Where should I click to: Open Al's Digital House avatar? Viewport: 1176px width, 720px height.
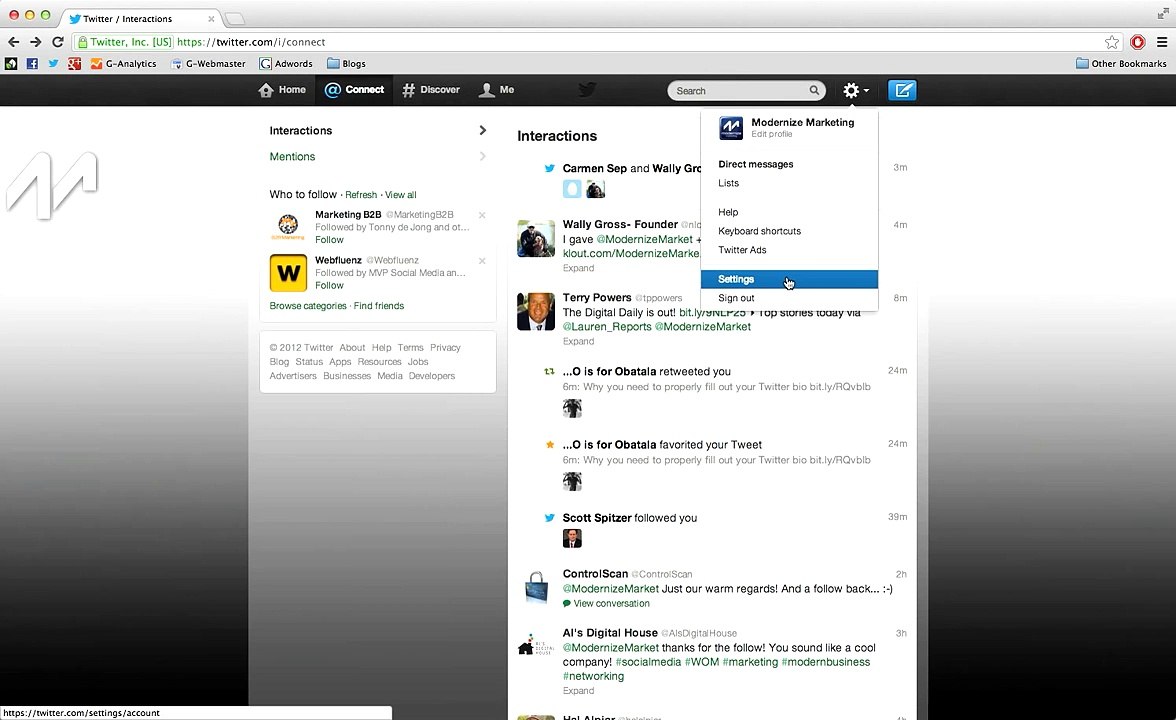click(536, 646)
